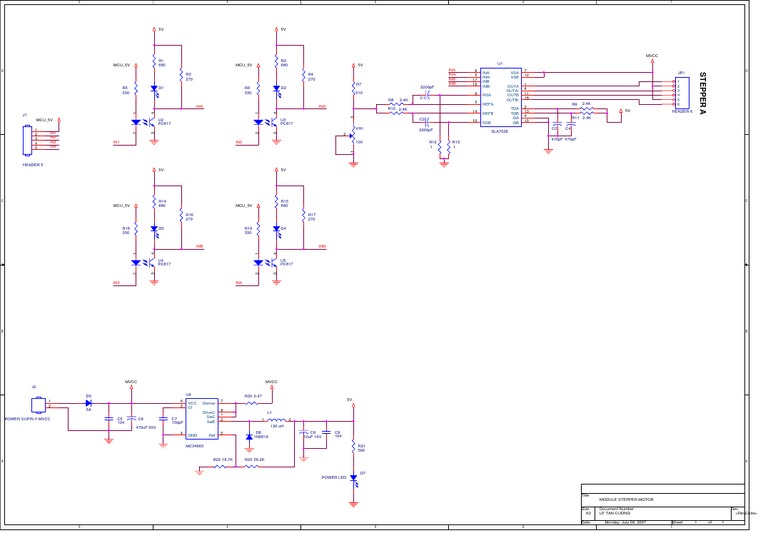Select resistor R1 680
768x543 pixels.
coord(154,62)
